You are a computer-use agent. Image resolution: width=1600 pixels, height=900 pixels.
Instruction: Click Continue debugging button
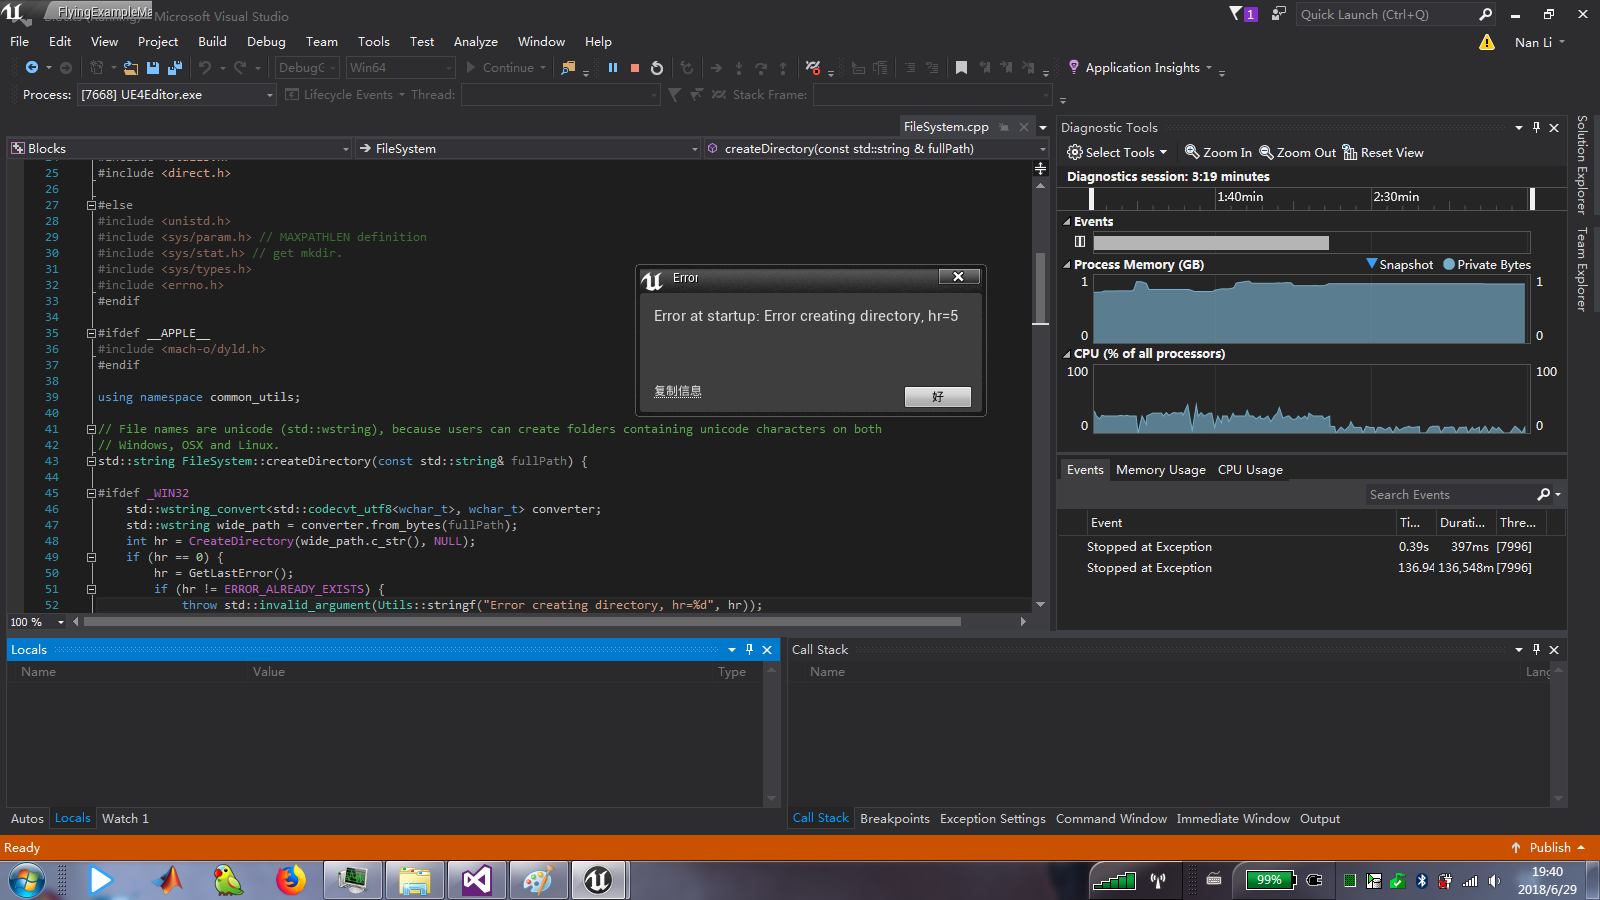pos(506,67)
